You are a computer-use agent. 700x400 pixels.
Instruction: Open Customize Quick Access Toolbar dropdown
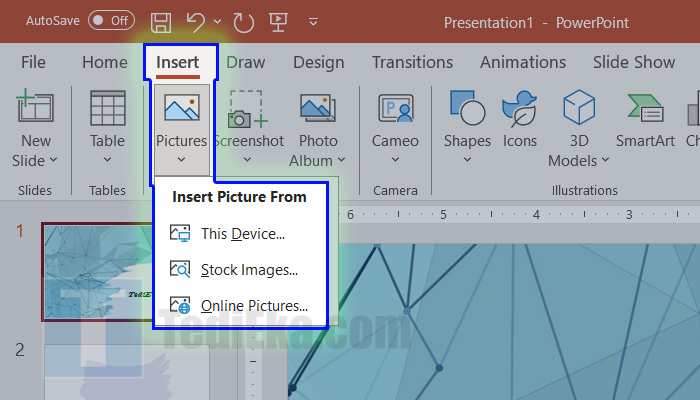coord(313,21)
